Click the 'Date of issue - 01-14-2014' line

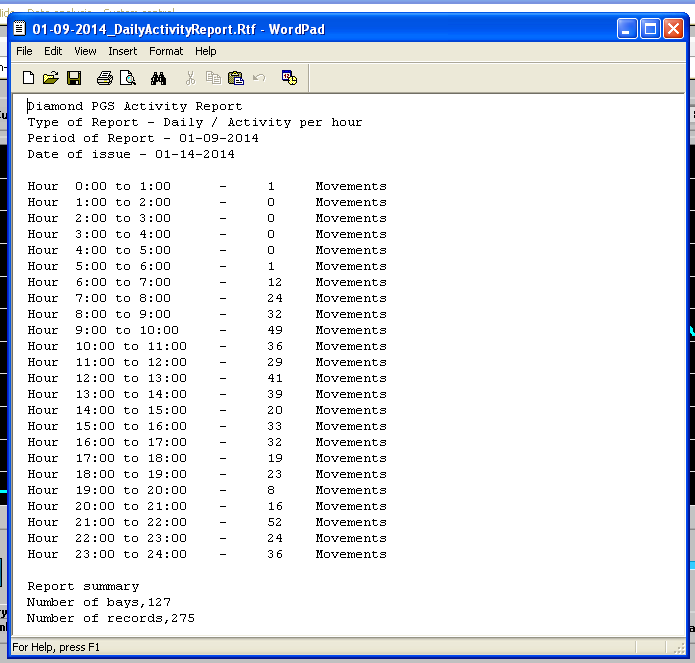pyautogui.click(x=131, y=154)
